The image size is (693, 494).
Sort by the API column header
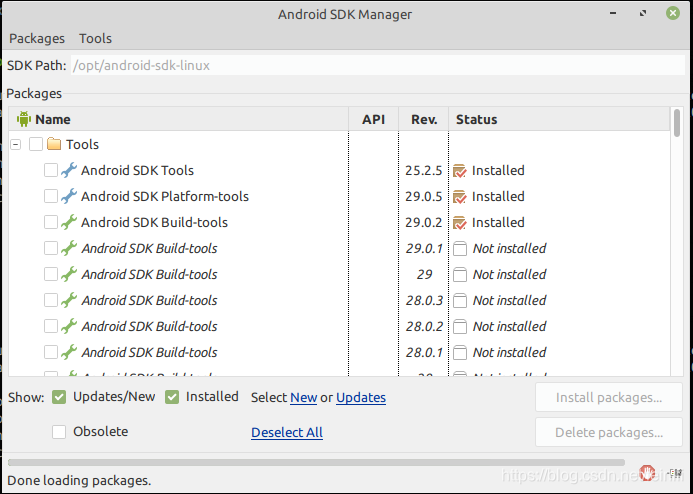coord(373,119)
